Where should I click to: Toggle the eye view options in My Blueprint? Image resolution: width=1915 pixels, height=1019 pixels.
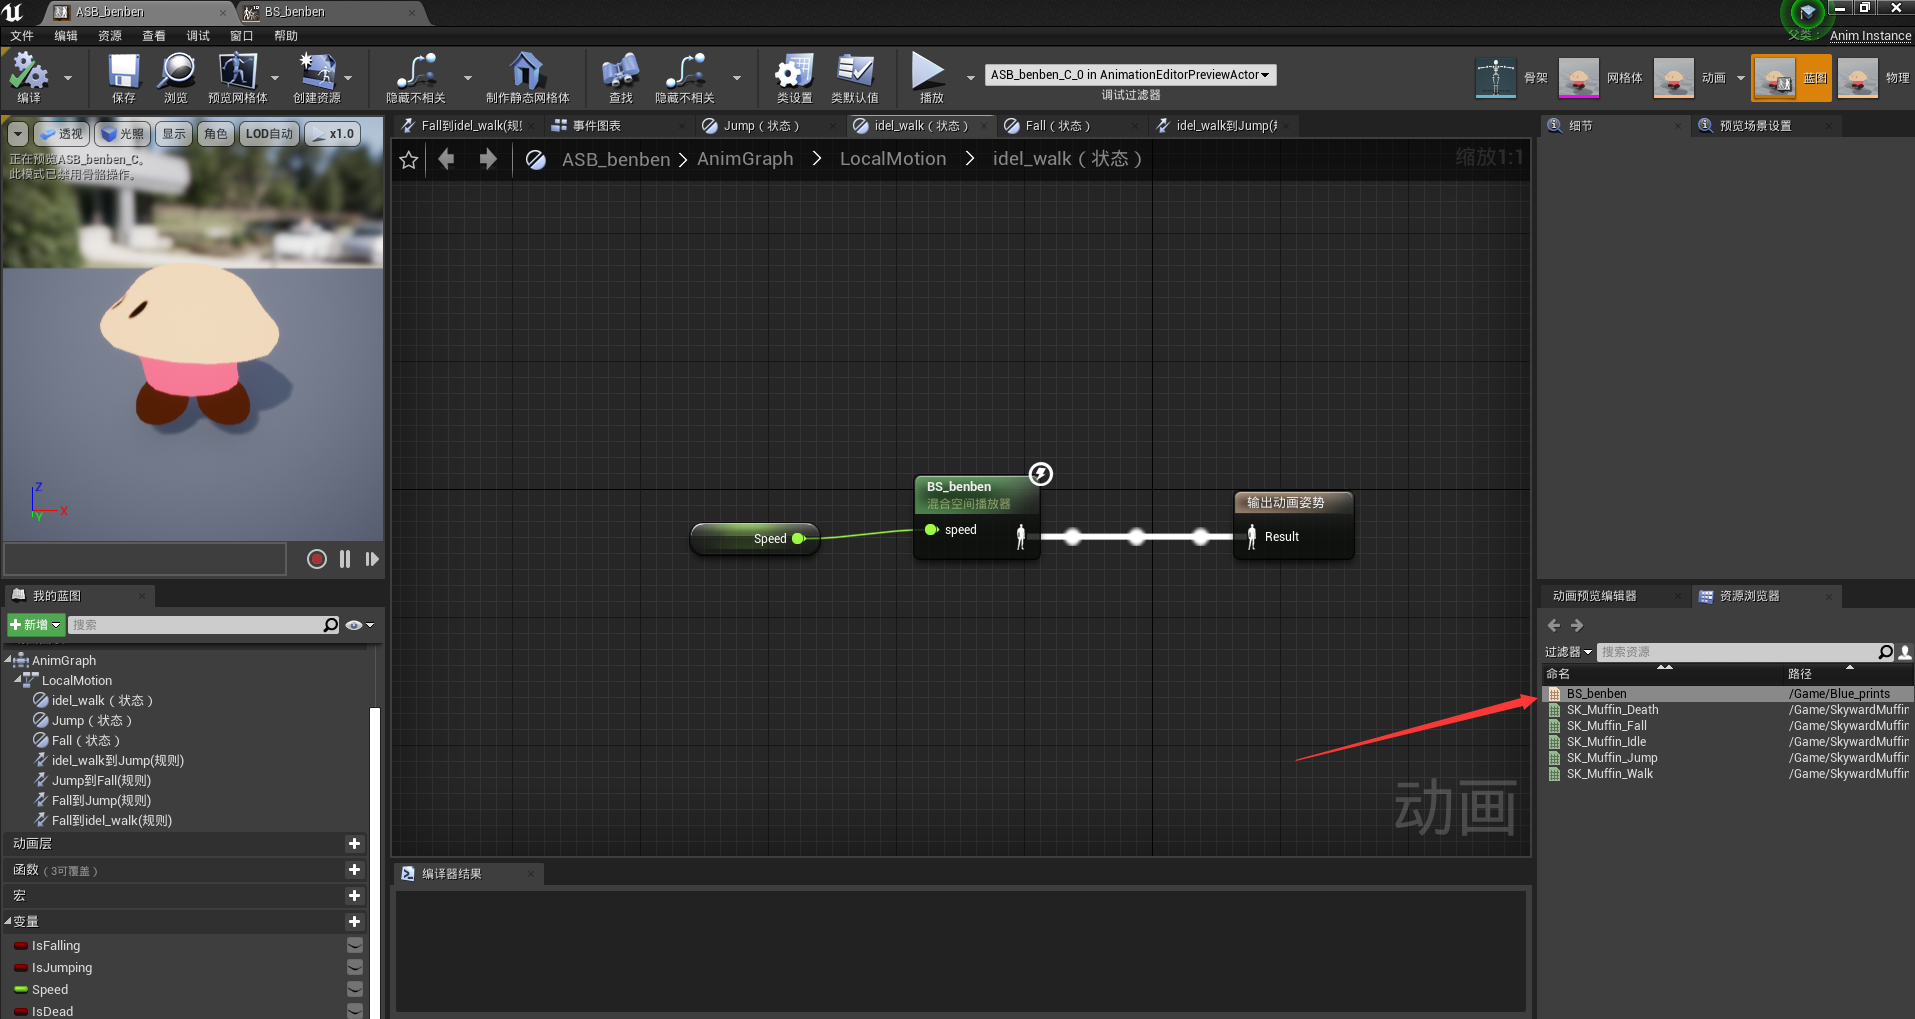354,625
